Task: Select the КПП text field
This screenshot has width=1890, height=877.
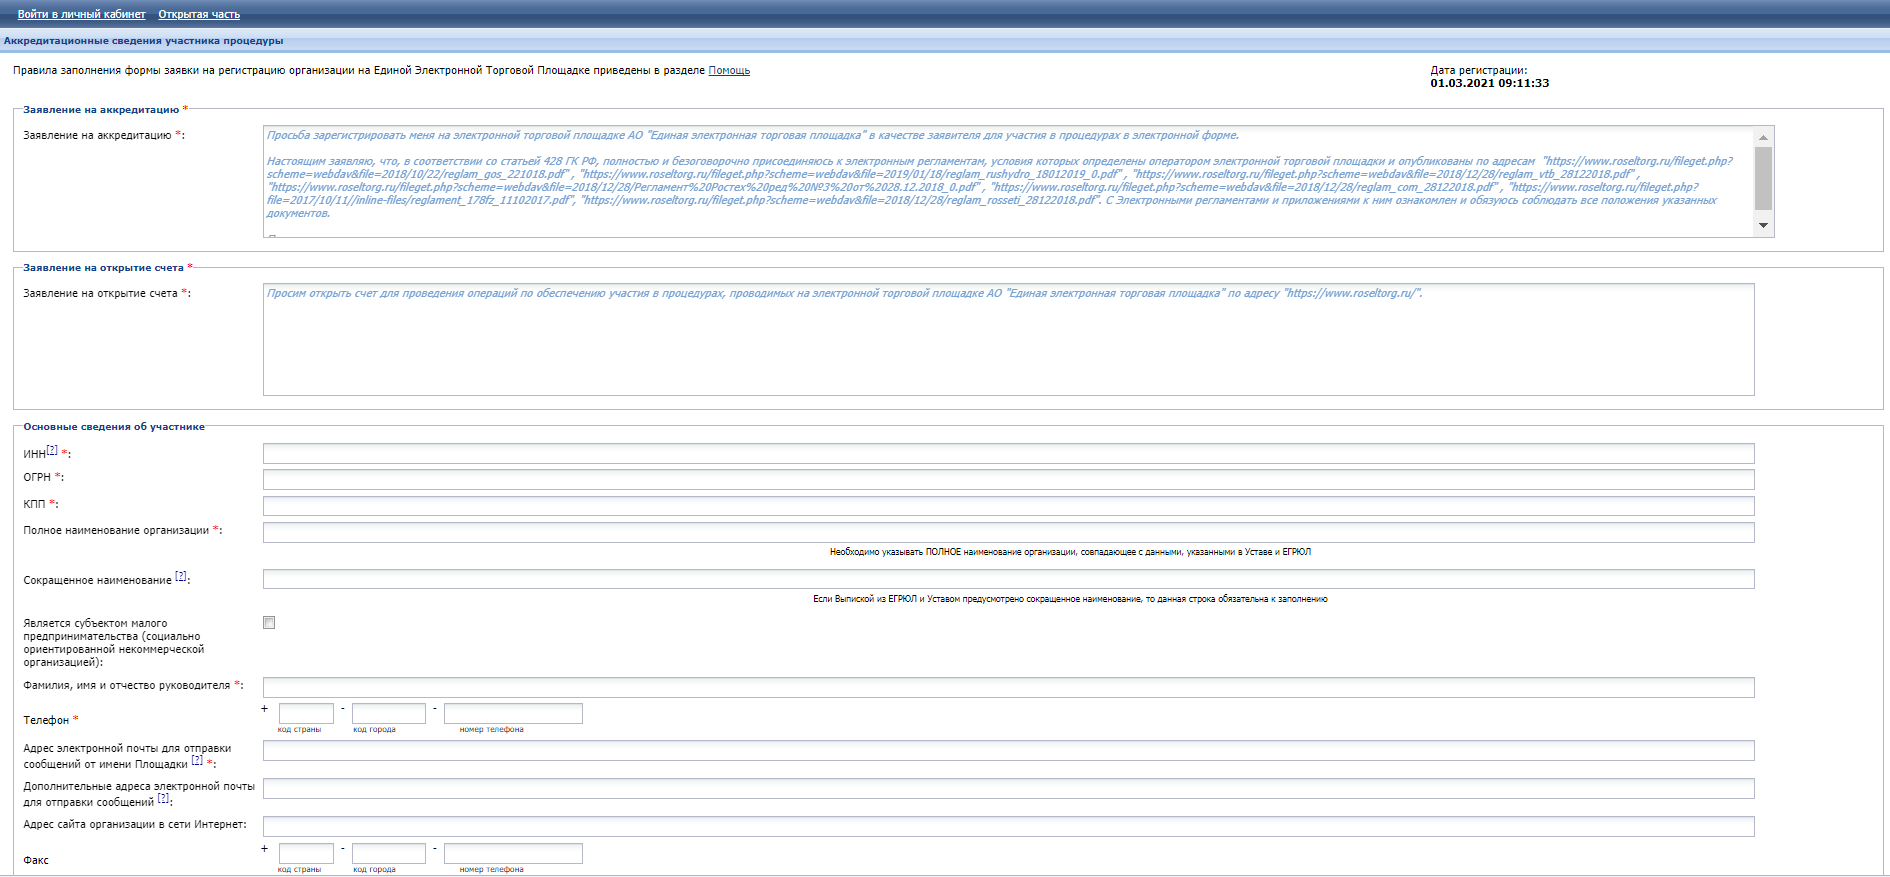Action: 1008,506
